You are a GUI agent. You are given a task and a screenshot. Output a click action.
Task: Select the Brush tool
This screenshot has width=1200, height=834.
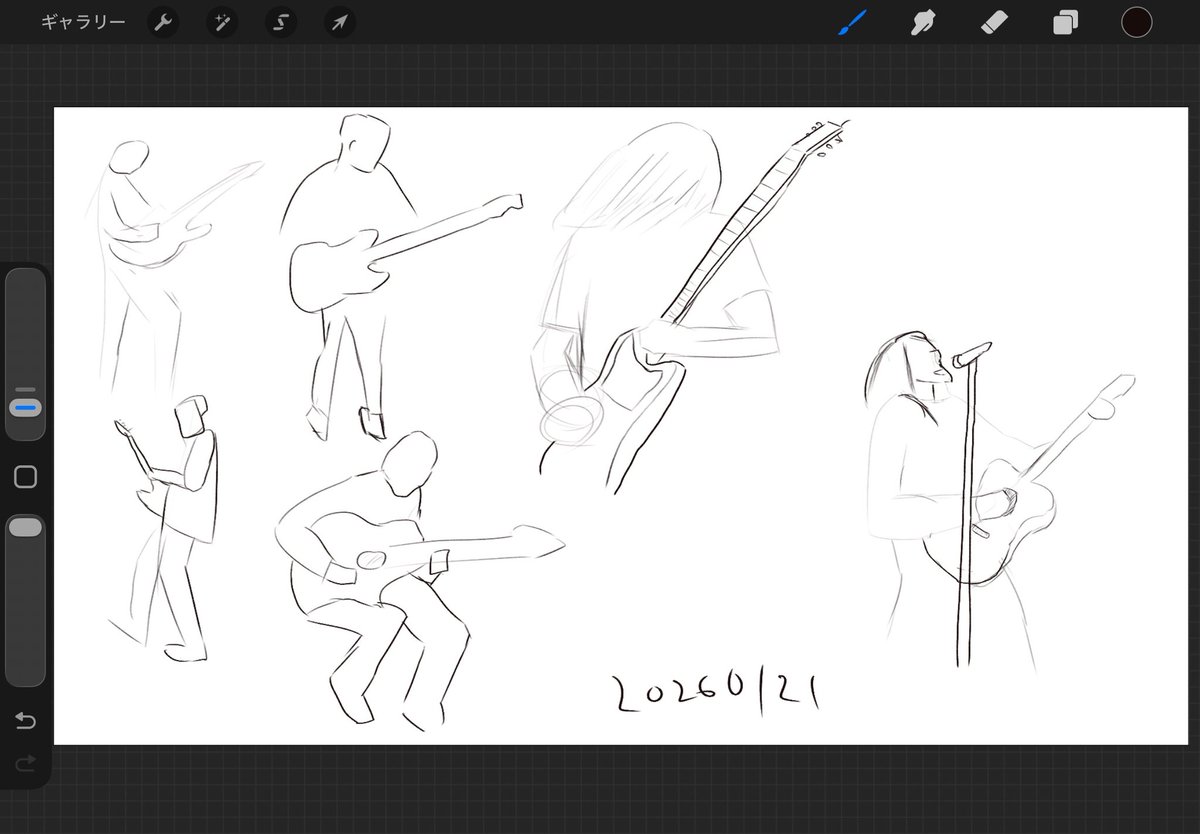pos(853,22)
